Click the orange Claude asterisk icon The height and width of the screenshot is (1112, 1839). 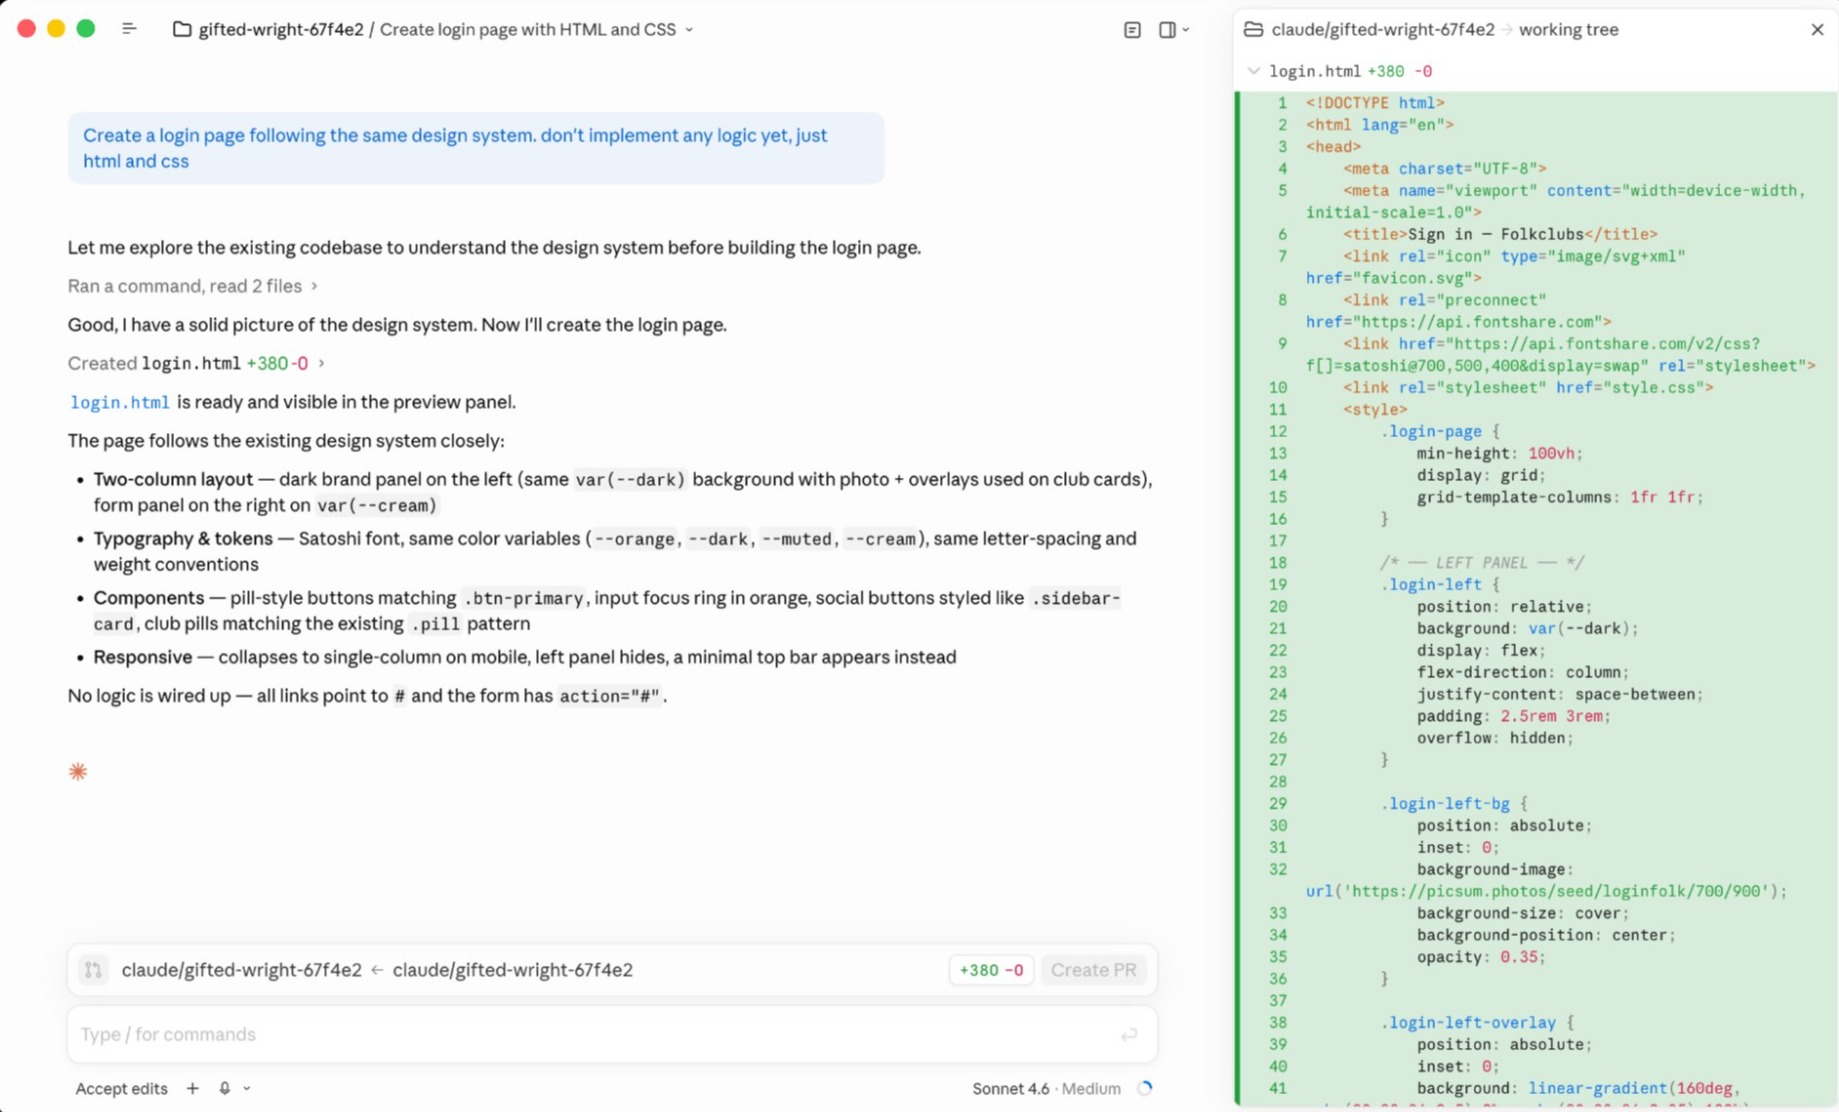point(78,771)
